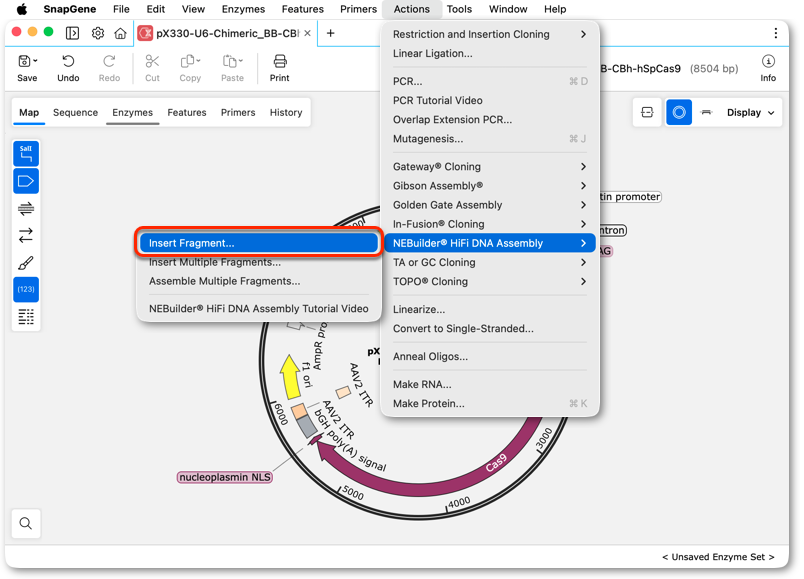This screenshot has width=804, height=579.
Task: Click the Undo arrow icon
Action: [68, 62]
